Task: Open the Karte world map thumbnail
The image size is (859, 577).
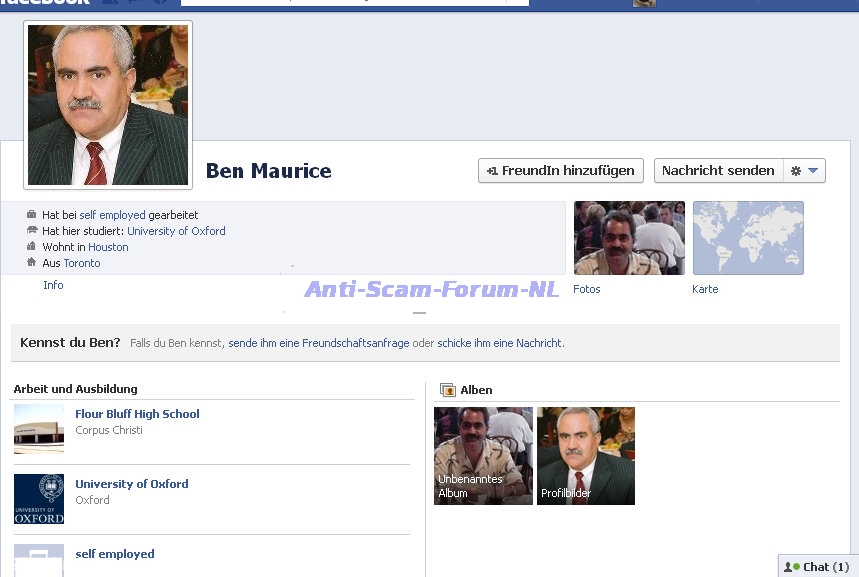Action: click(748, 238)
